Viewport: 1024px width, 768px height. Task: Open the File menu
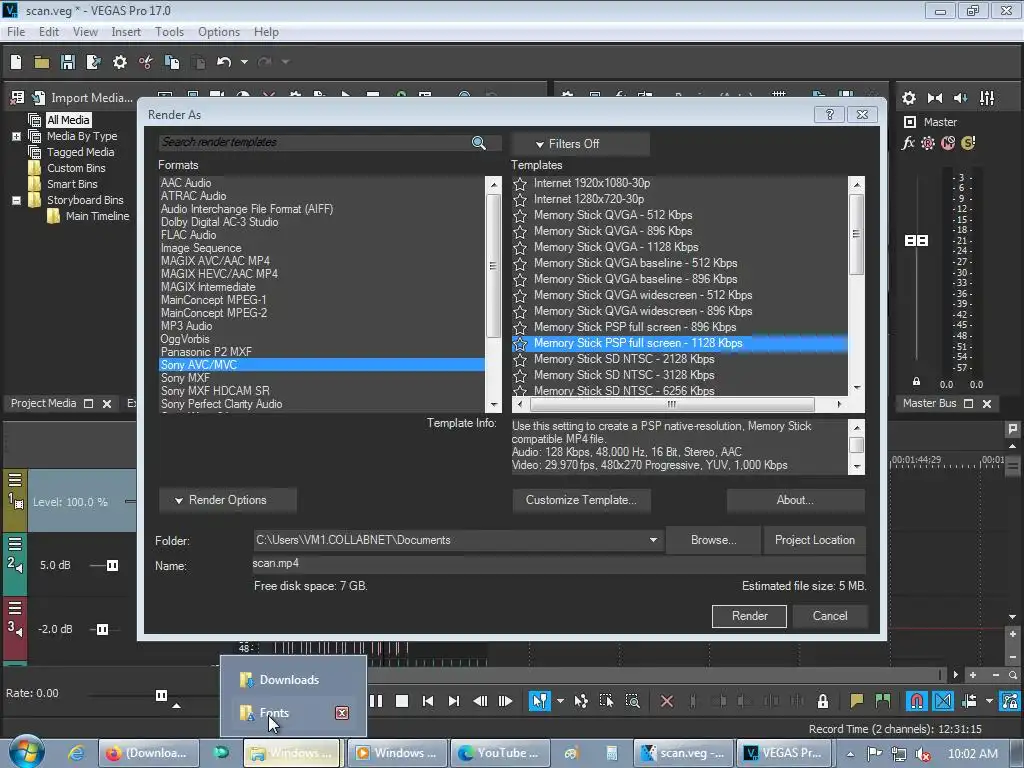pos(16,32)
